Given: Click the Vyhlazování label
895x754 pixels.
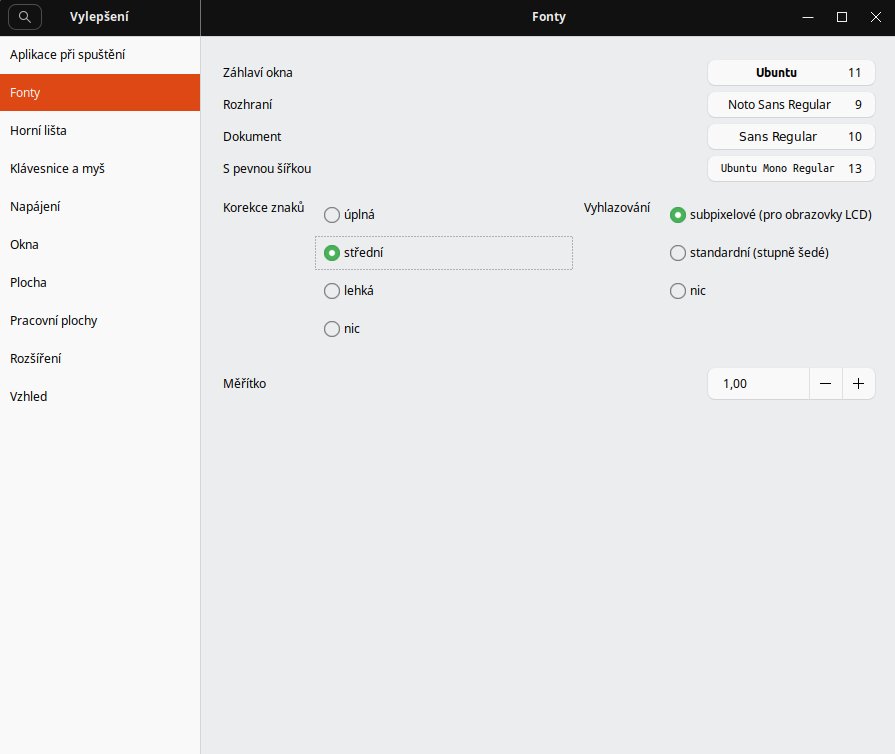Looking at the screenshot, I should tap(616, 208).
